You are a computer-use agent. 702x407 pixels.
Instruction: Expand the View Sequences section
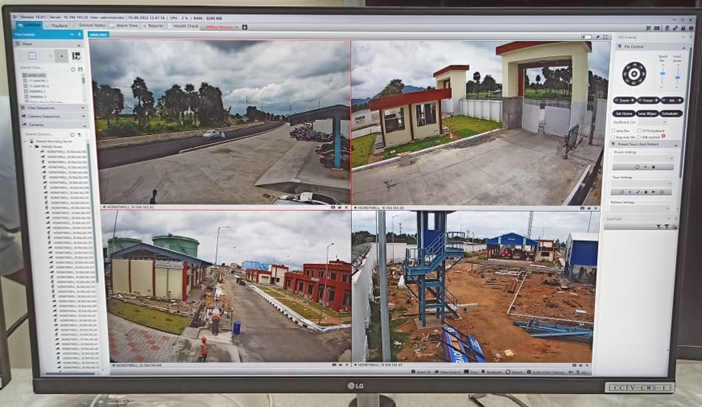(83, 107)
